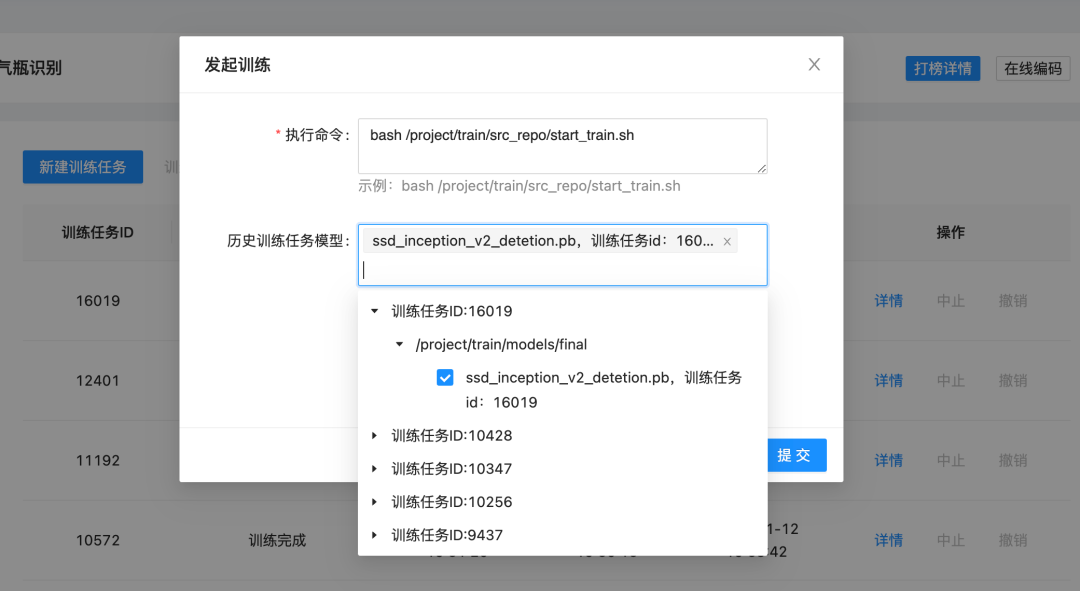Open 详情 link for task 11192
Viewport: 1080px width, 591px height.
click(x=889, y=460)
